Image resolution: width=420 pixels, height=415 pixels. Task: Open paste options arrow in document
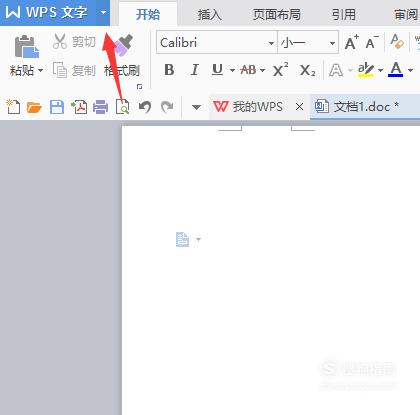click(199, 239)
